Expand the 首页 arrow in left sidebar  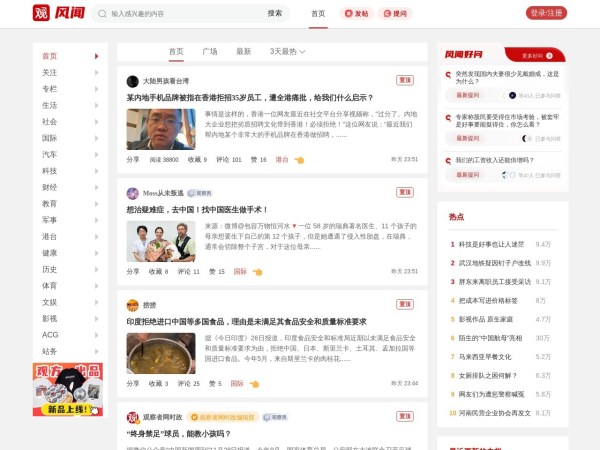coord(97,57)
